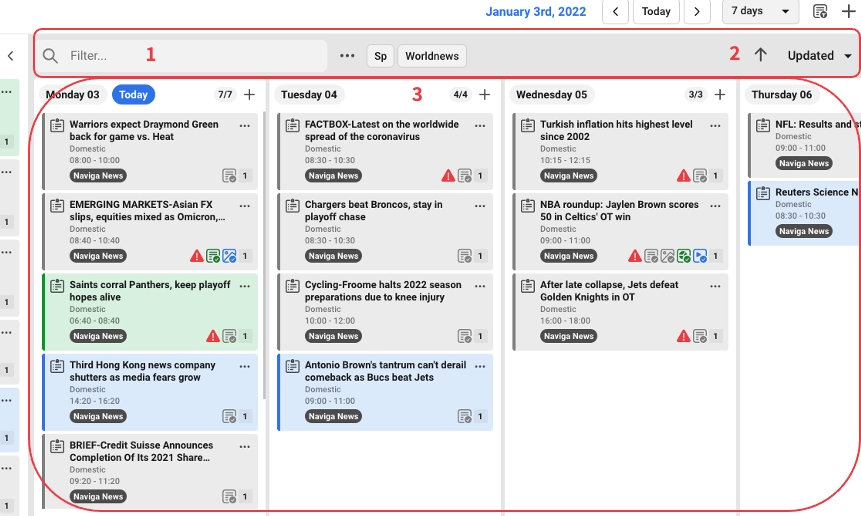This screenshot has height=516, width=861.
Task: Toggle the Worldnews filter chip
Action: (x=432, y=56)
